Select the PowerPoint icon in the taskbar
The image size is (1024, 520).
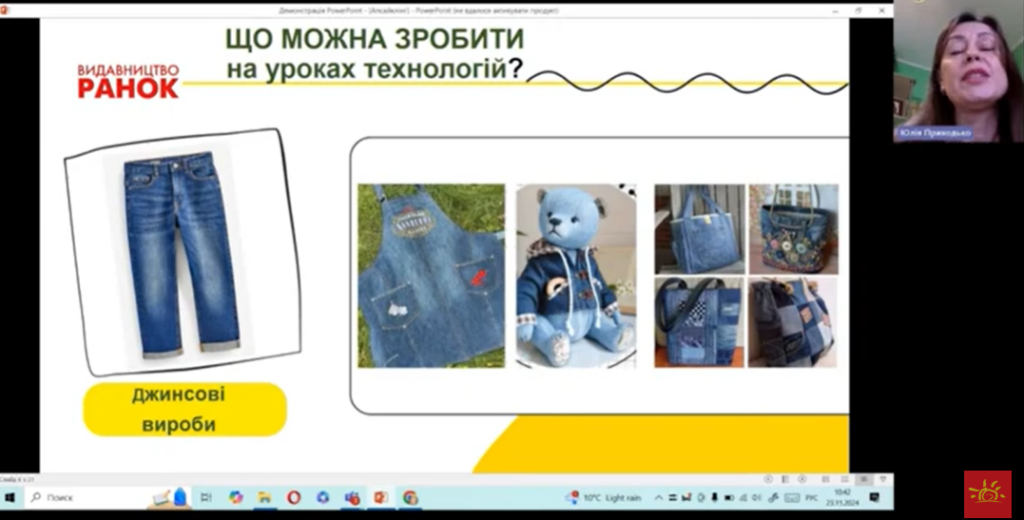point(381,497)
